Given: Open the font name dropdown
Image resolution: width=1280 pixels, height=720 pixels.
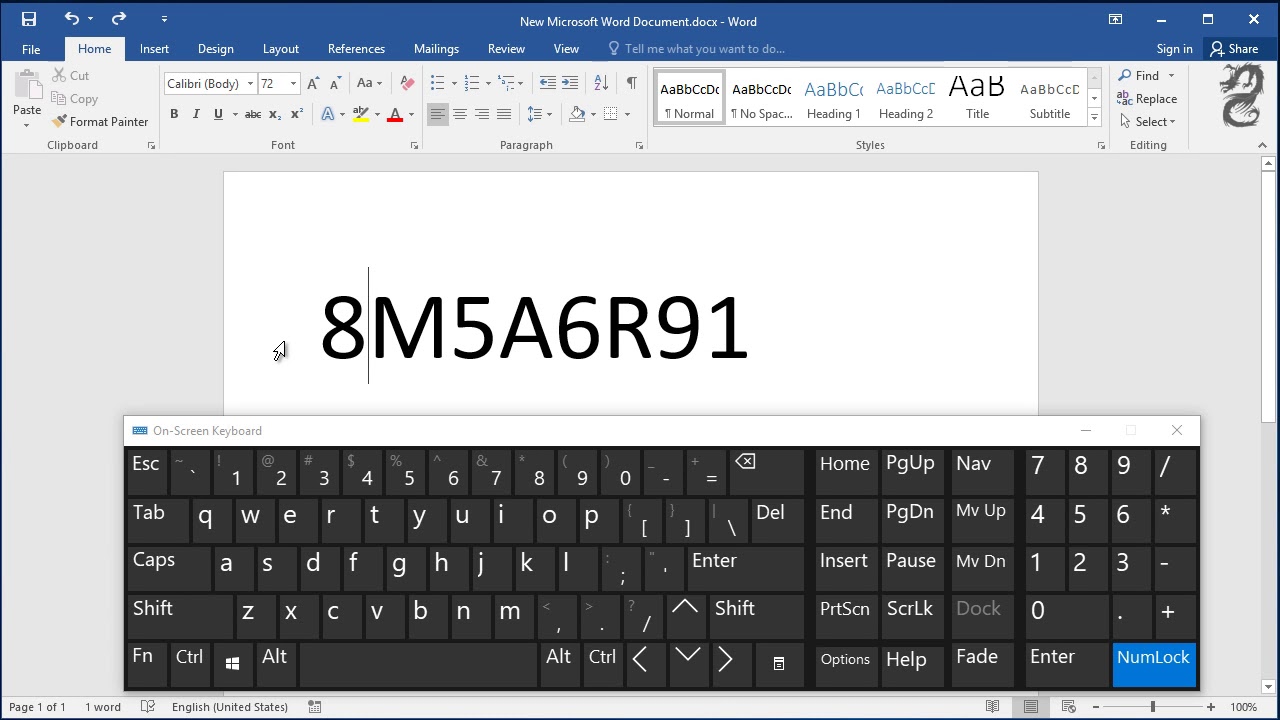Looking at the screenshot, I should (x=250, y=84).
